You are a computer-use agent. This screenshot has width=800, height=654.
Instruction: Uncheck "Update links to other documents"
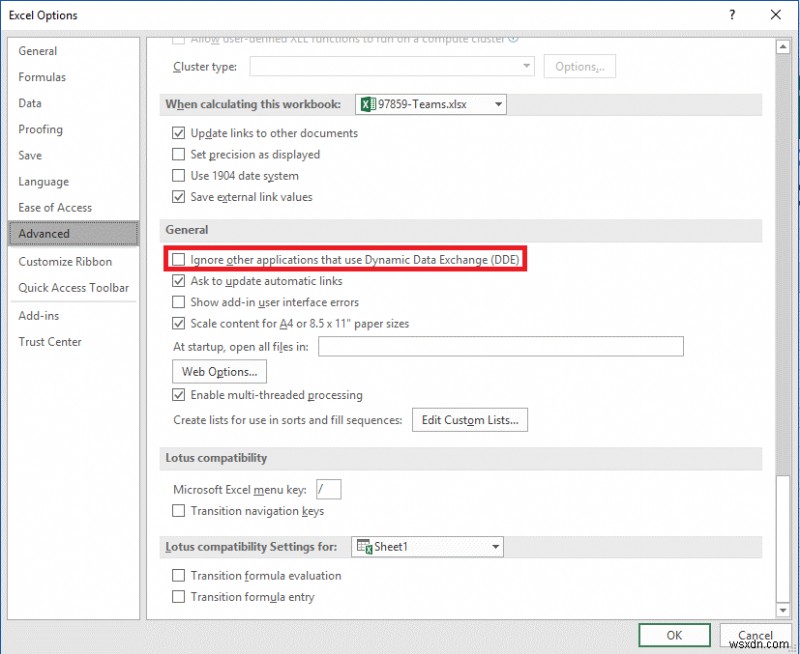178,133
